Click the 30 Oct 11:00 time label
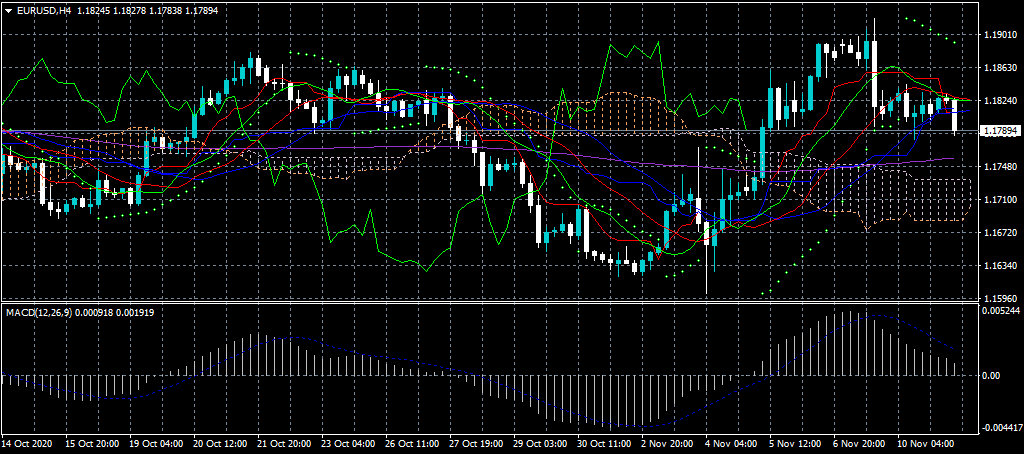This screenshot has width=1024, height=454. [x=603, y=444]
